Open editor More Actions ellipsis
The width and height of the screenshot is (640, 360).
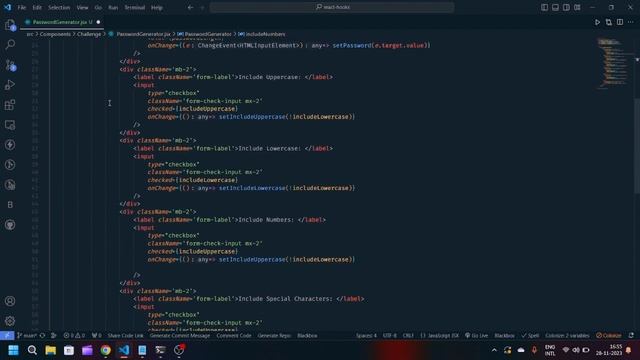coord(631,22)
